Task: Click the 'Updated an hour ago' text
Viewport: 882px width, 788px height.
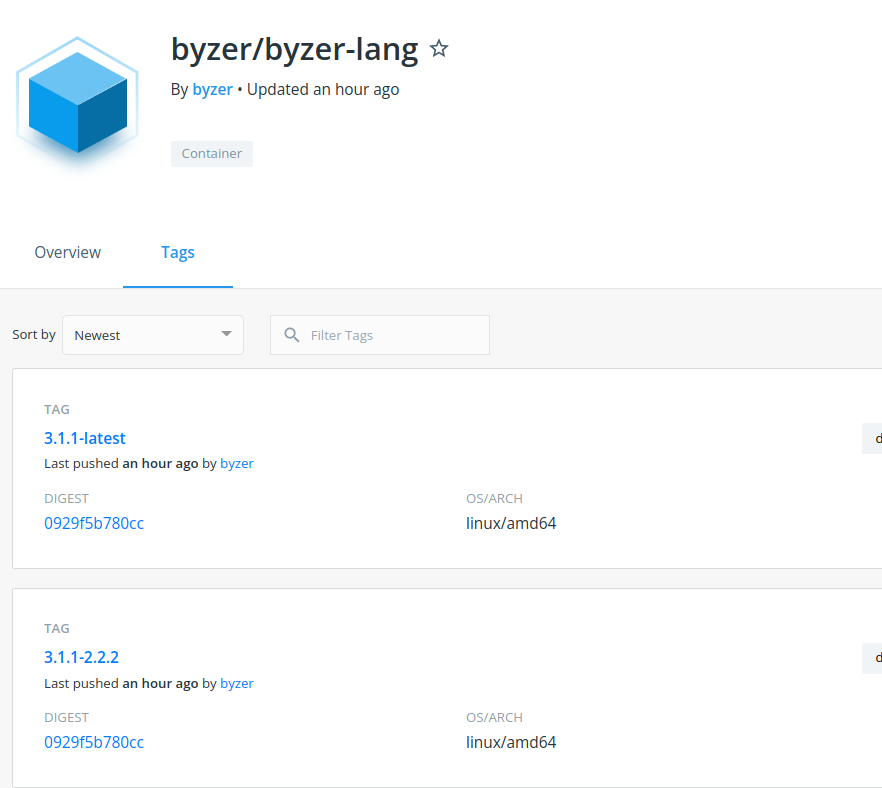Action: coord(323,89)
